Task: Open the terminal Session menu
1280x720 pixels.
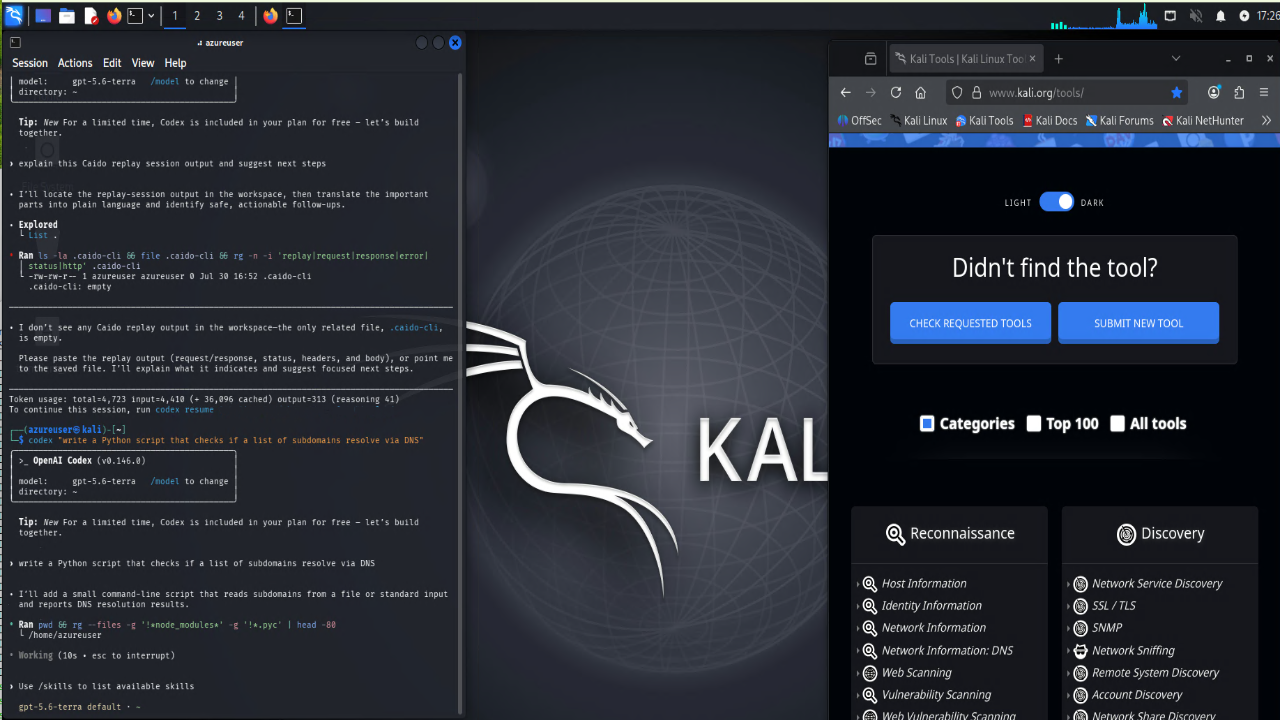Action: coord(30,63)
